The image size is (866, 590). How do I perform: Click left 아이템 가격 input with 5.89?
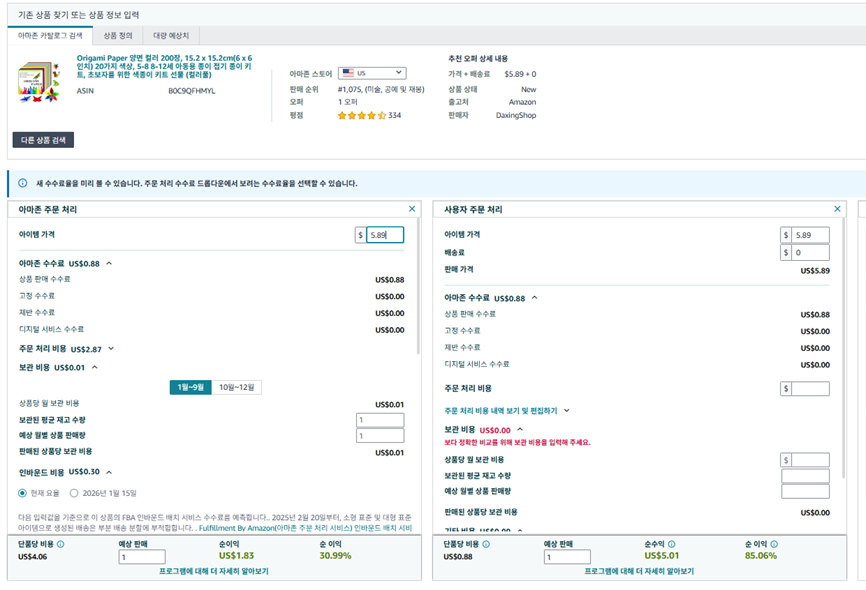pyautogui.click(x=385, y=235)
